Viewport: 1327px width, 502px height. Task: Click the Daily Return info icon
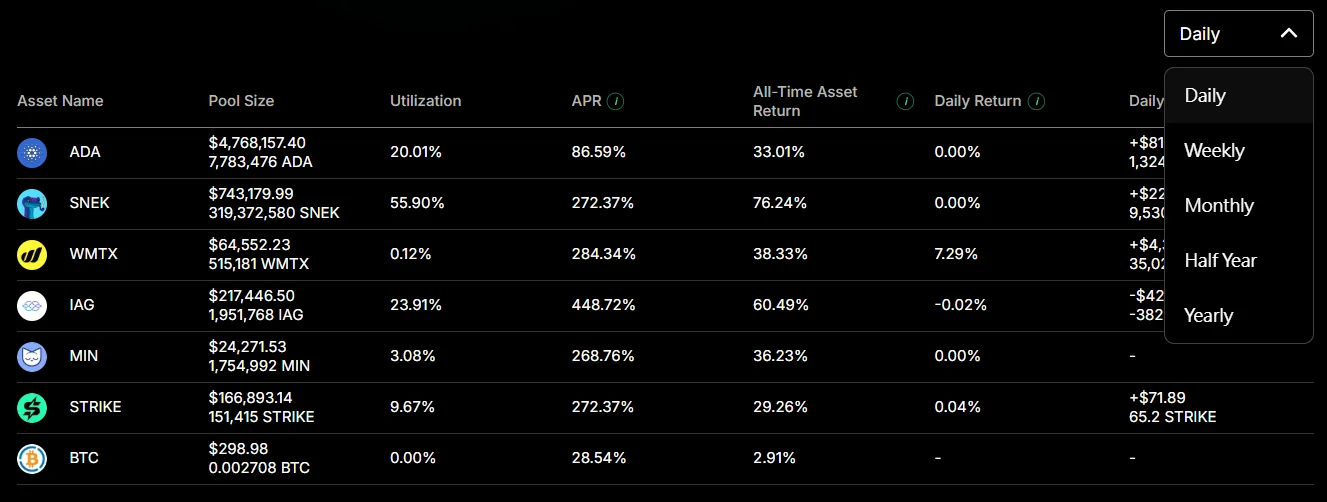1037,101
